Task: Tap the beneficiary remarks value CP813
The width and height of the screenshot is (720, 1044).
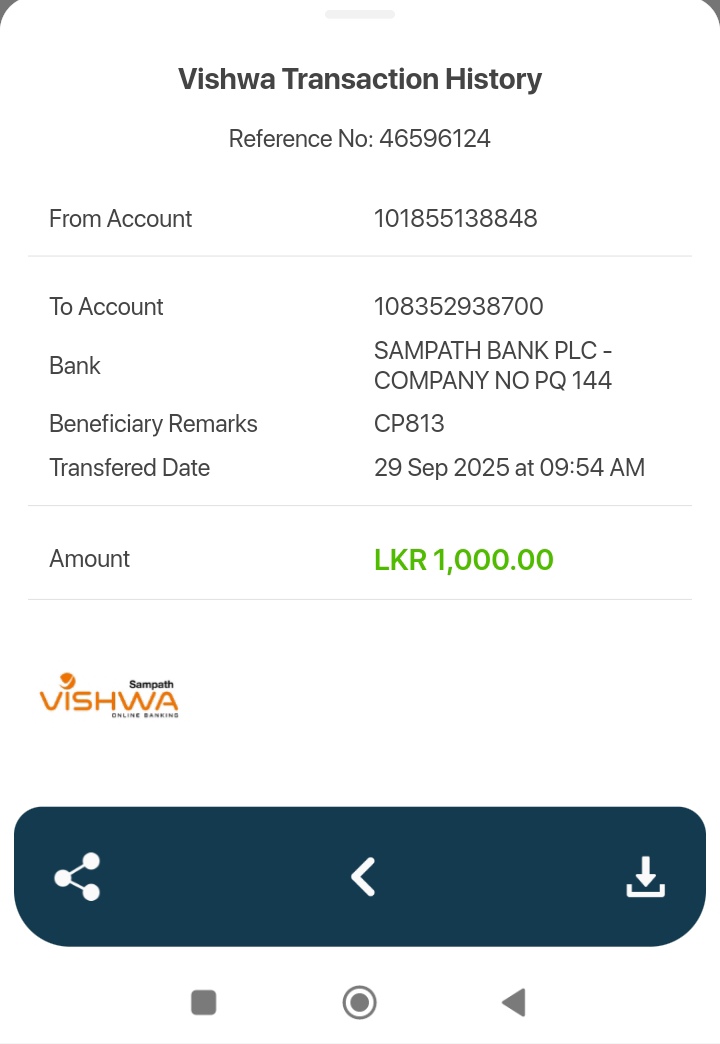Action: click(409, 424)
